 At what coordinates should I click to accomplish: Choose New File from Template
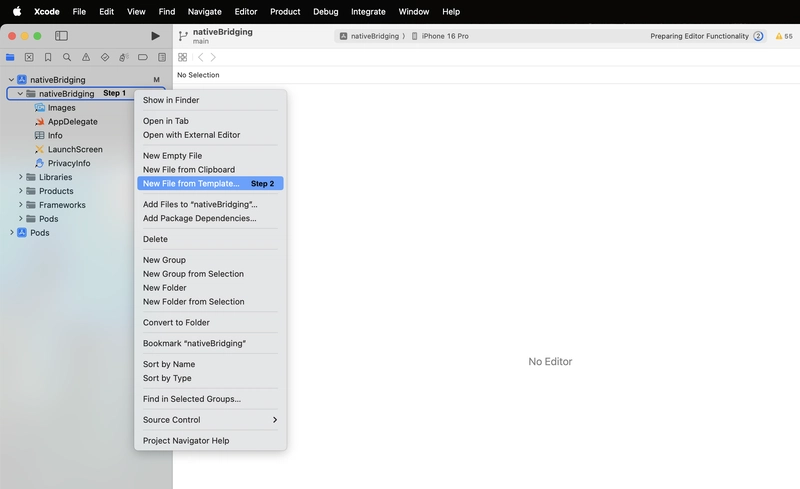pos(210,183)
